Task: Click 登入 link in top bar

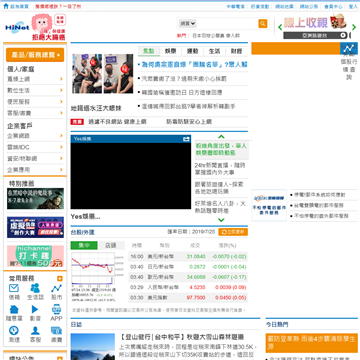Action: coord(353,6)
